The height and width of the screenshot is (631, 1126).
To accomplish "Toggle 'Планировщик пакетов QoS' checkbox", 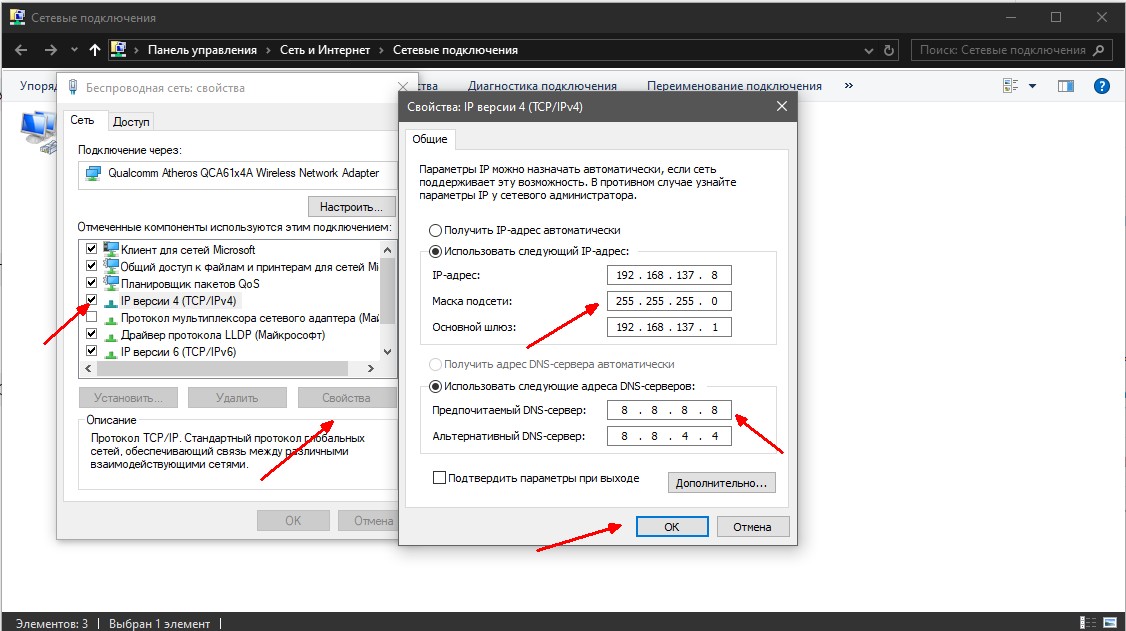I will tap(91, 283).
